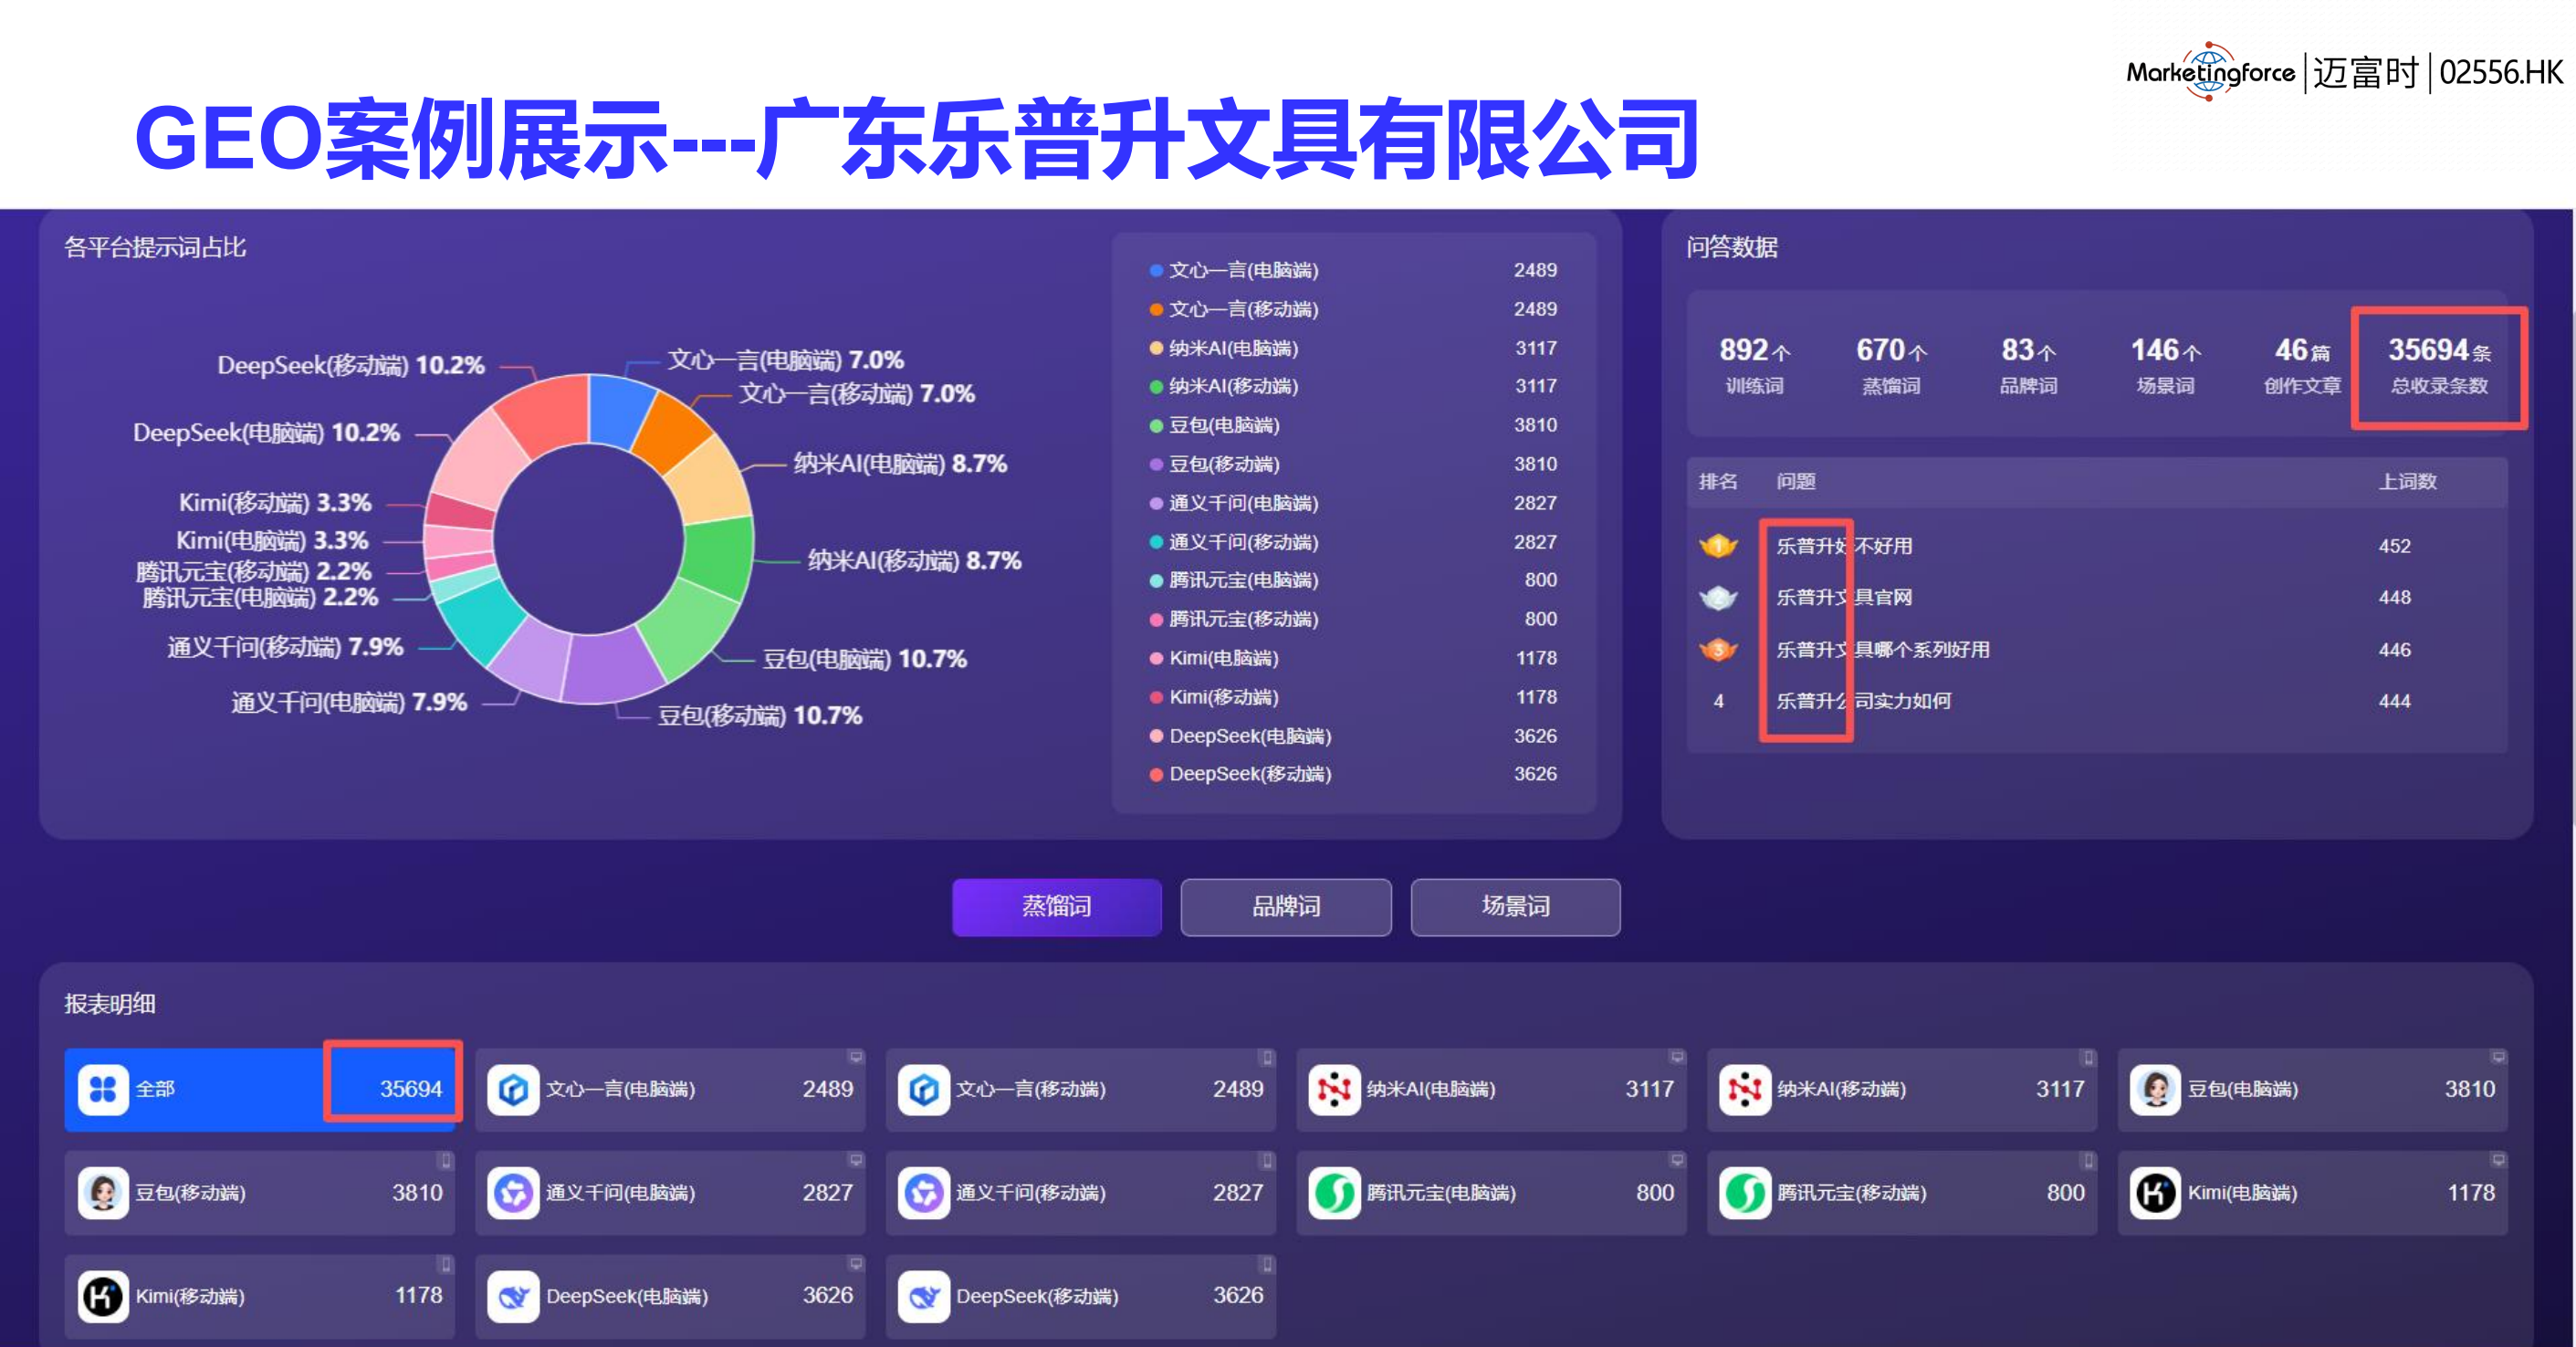Click the 46 创作文章 stat
The height and width of the screenshot is (1347, 2576).
pos(2302,365)
